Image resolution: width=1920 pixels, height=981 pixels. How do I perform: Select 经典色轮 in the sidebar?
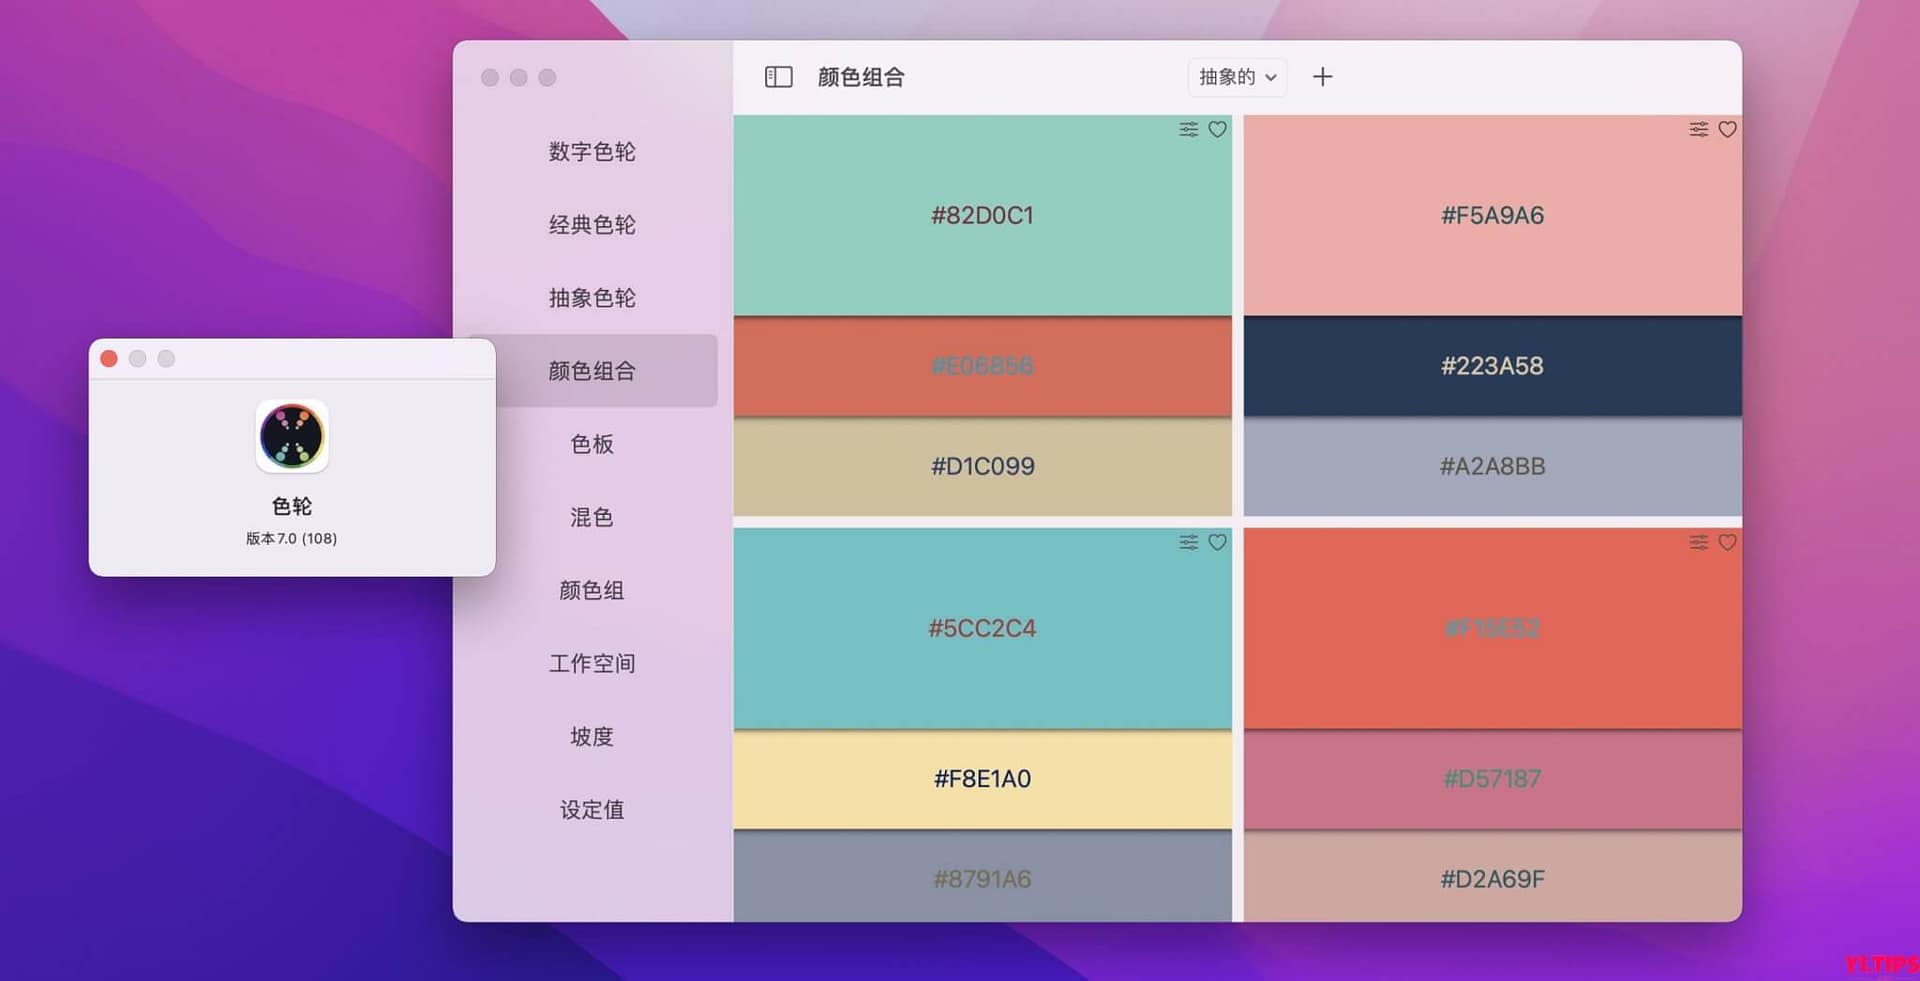[591, 225]
